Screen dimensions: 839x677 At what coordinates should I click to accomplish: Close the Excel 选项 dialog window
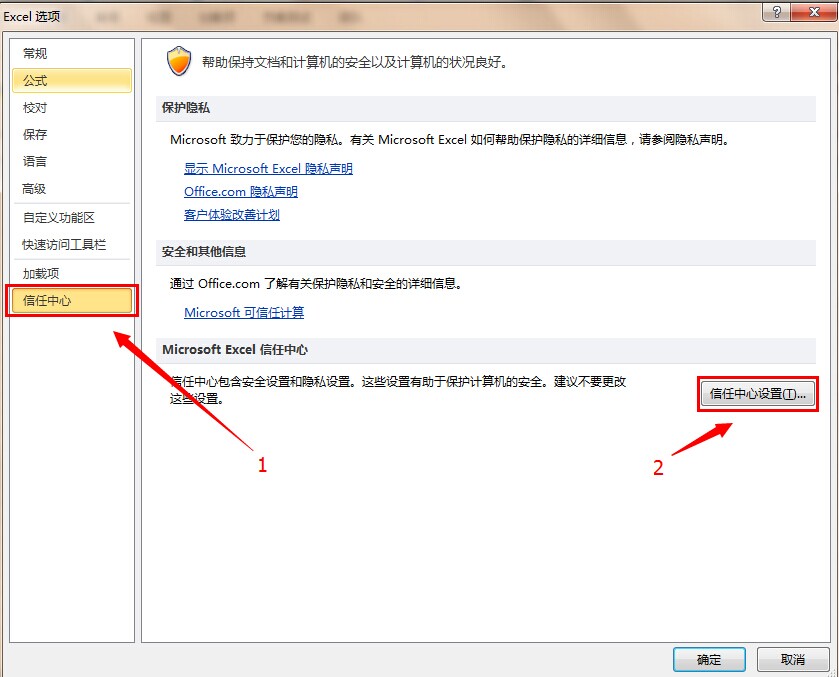pyautogui.click(x=809, y=12)
